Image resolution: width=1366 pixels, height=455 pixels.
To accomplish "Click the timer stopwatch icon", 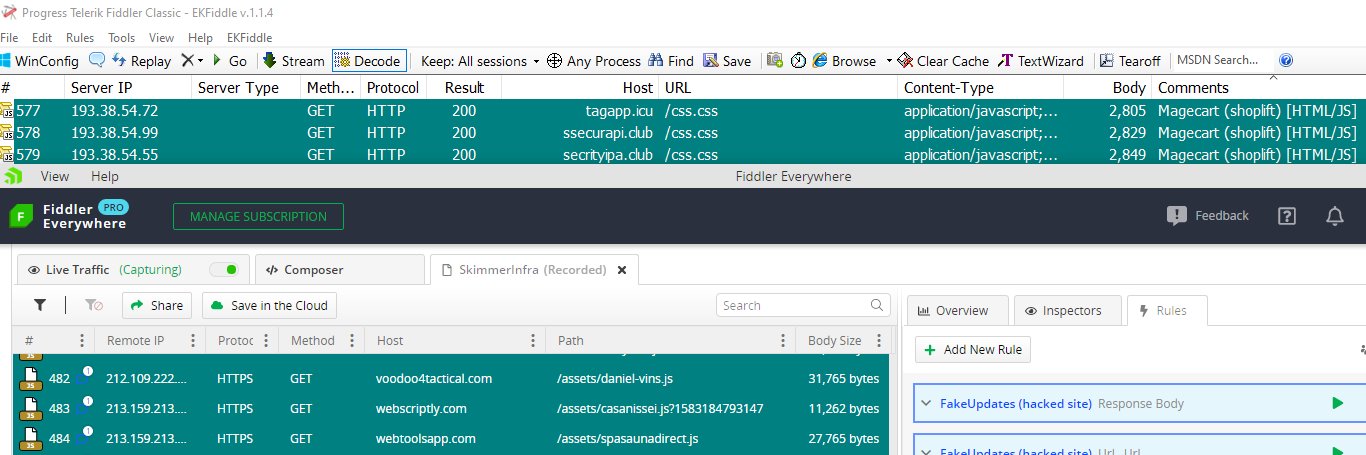I will click(798, 61).
